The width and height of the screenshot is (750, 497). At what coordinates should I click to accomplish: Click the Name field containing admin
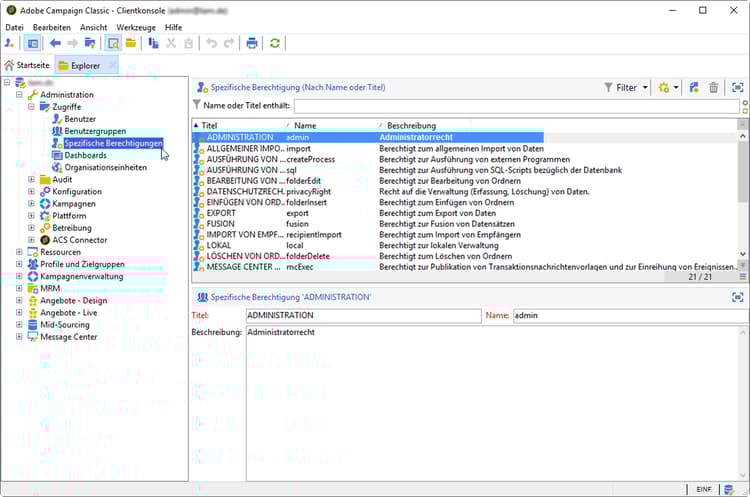click(x=631, y=316)
